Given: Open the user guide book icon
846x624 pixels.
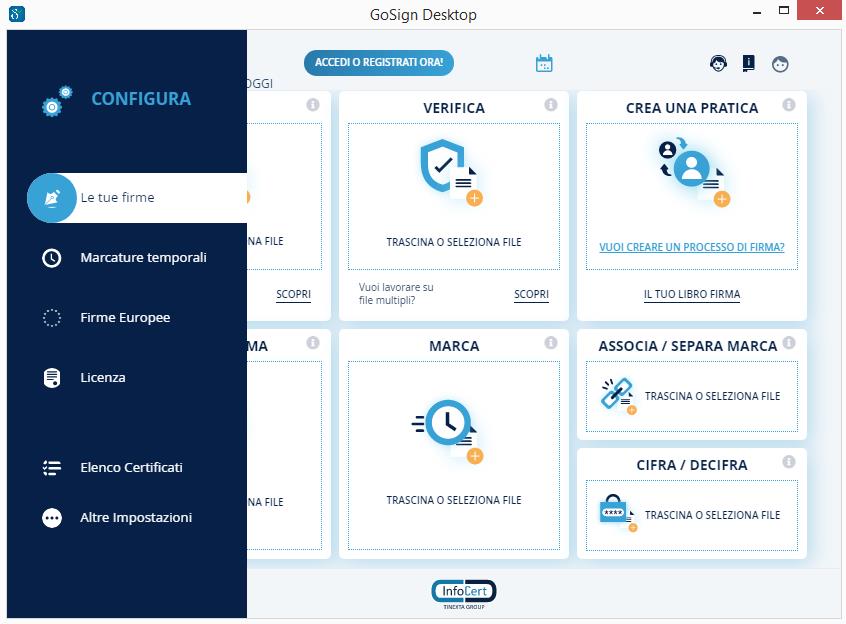Looking at the screenshot, I should pyautogui.click(x=748, y=63).
